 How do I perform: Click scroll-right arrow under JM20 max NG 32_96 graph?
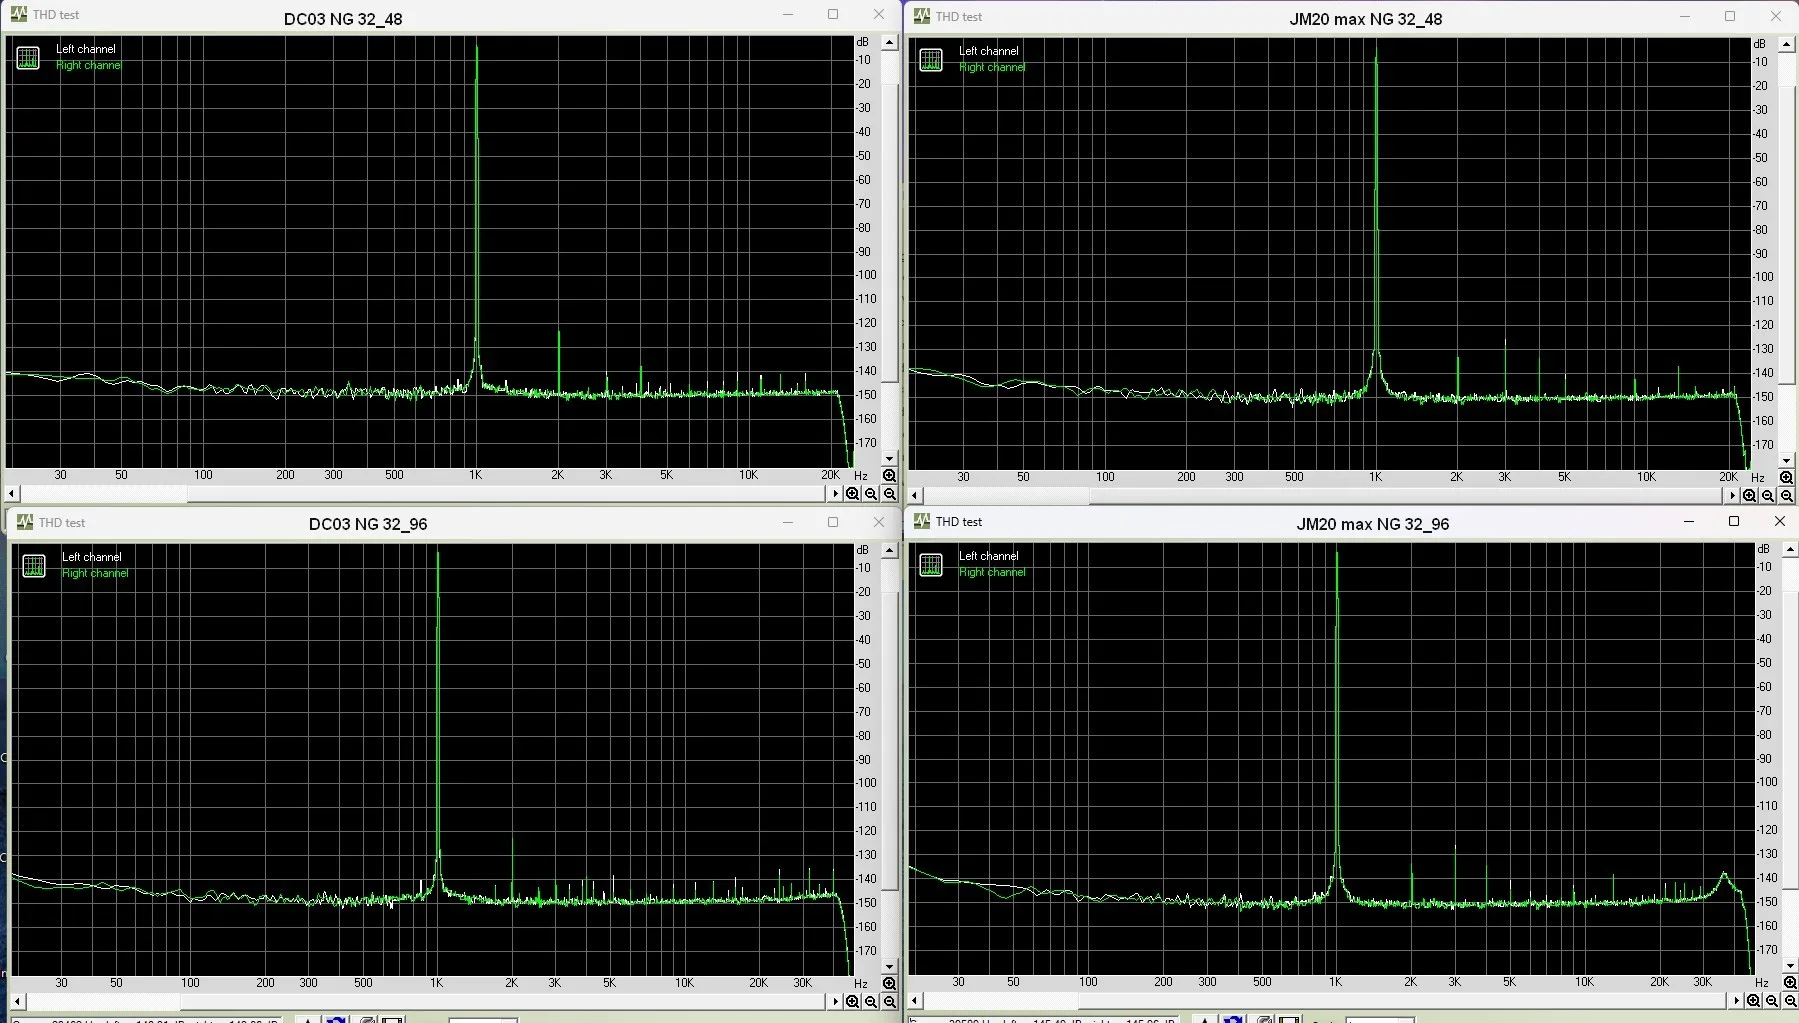pyautogui.click(x=1736, y=1001)
